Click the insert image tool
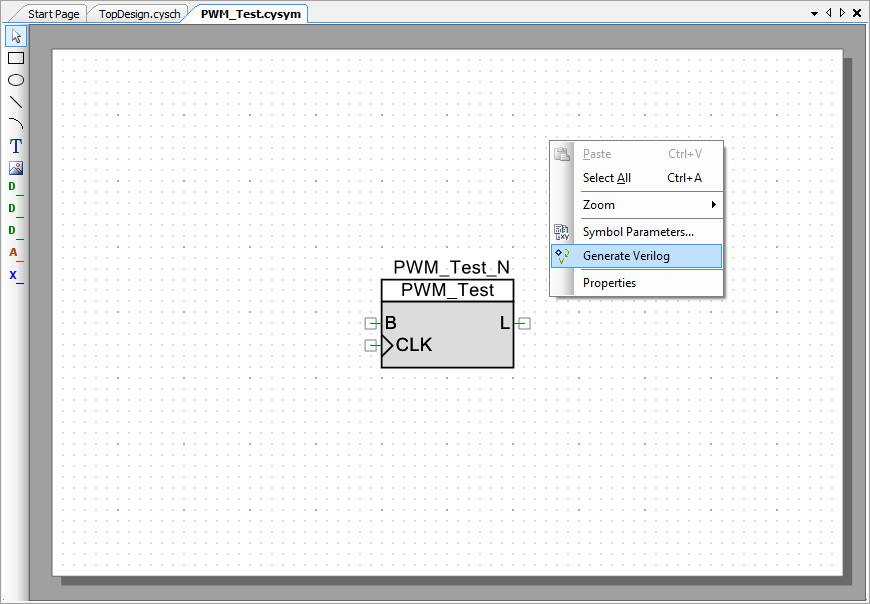 pyautogui.click(x=16, y=168)
